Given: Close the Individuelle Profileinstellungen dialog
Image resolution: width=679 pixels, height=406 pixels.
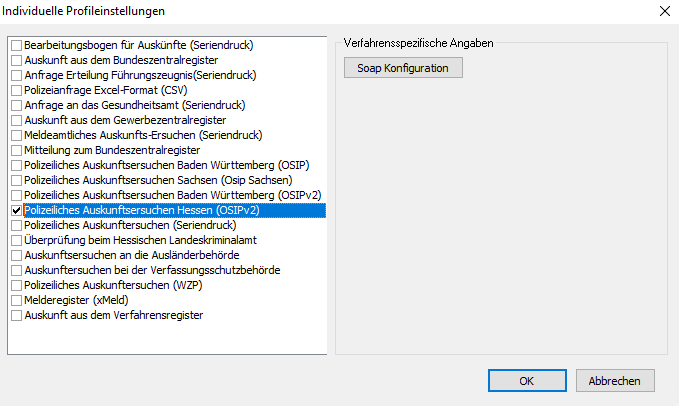Looking at the screenshot, I should click(x=665, y=10).
